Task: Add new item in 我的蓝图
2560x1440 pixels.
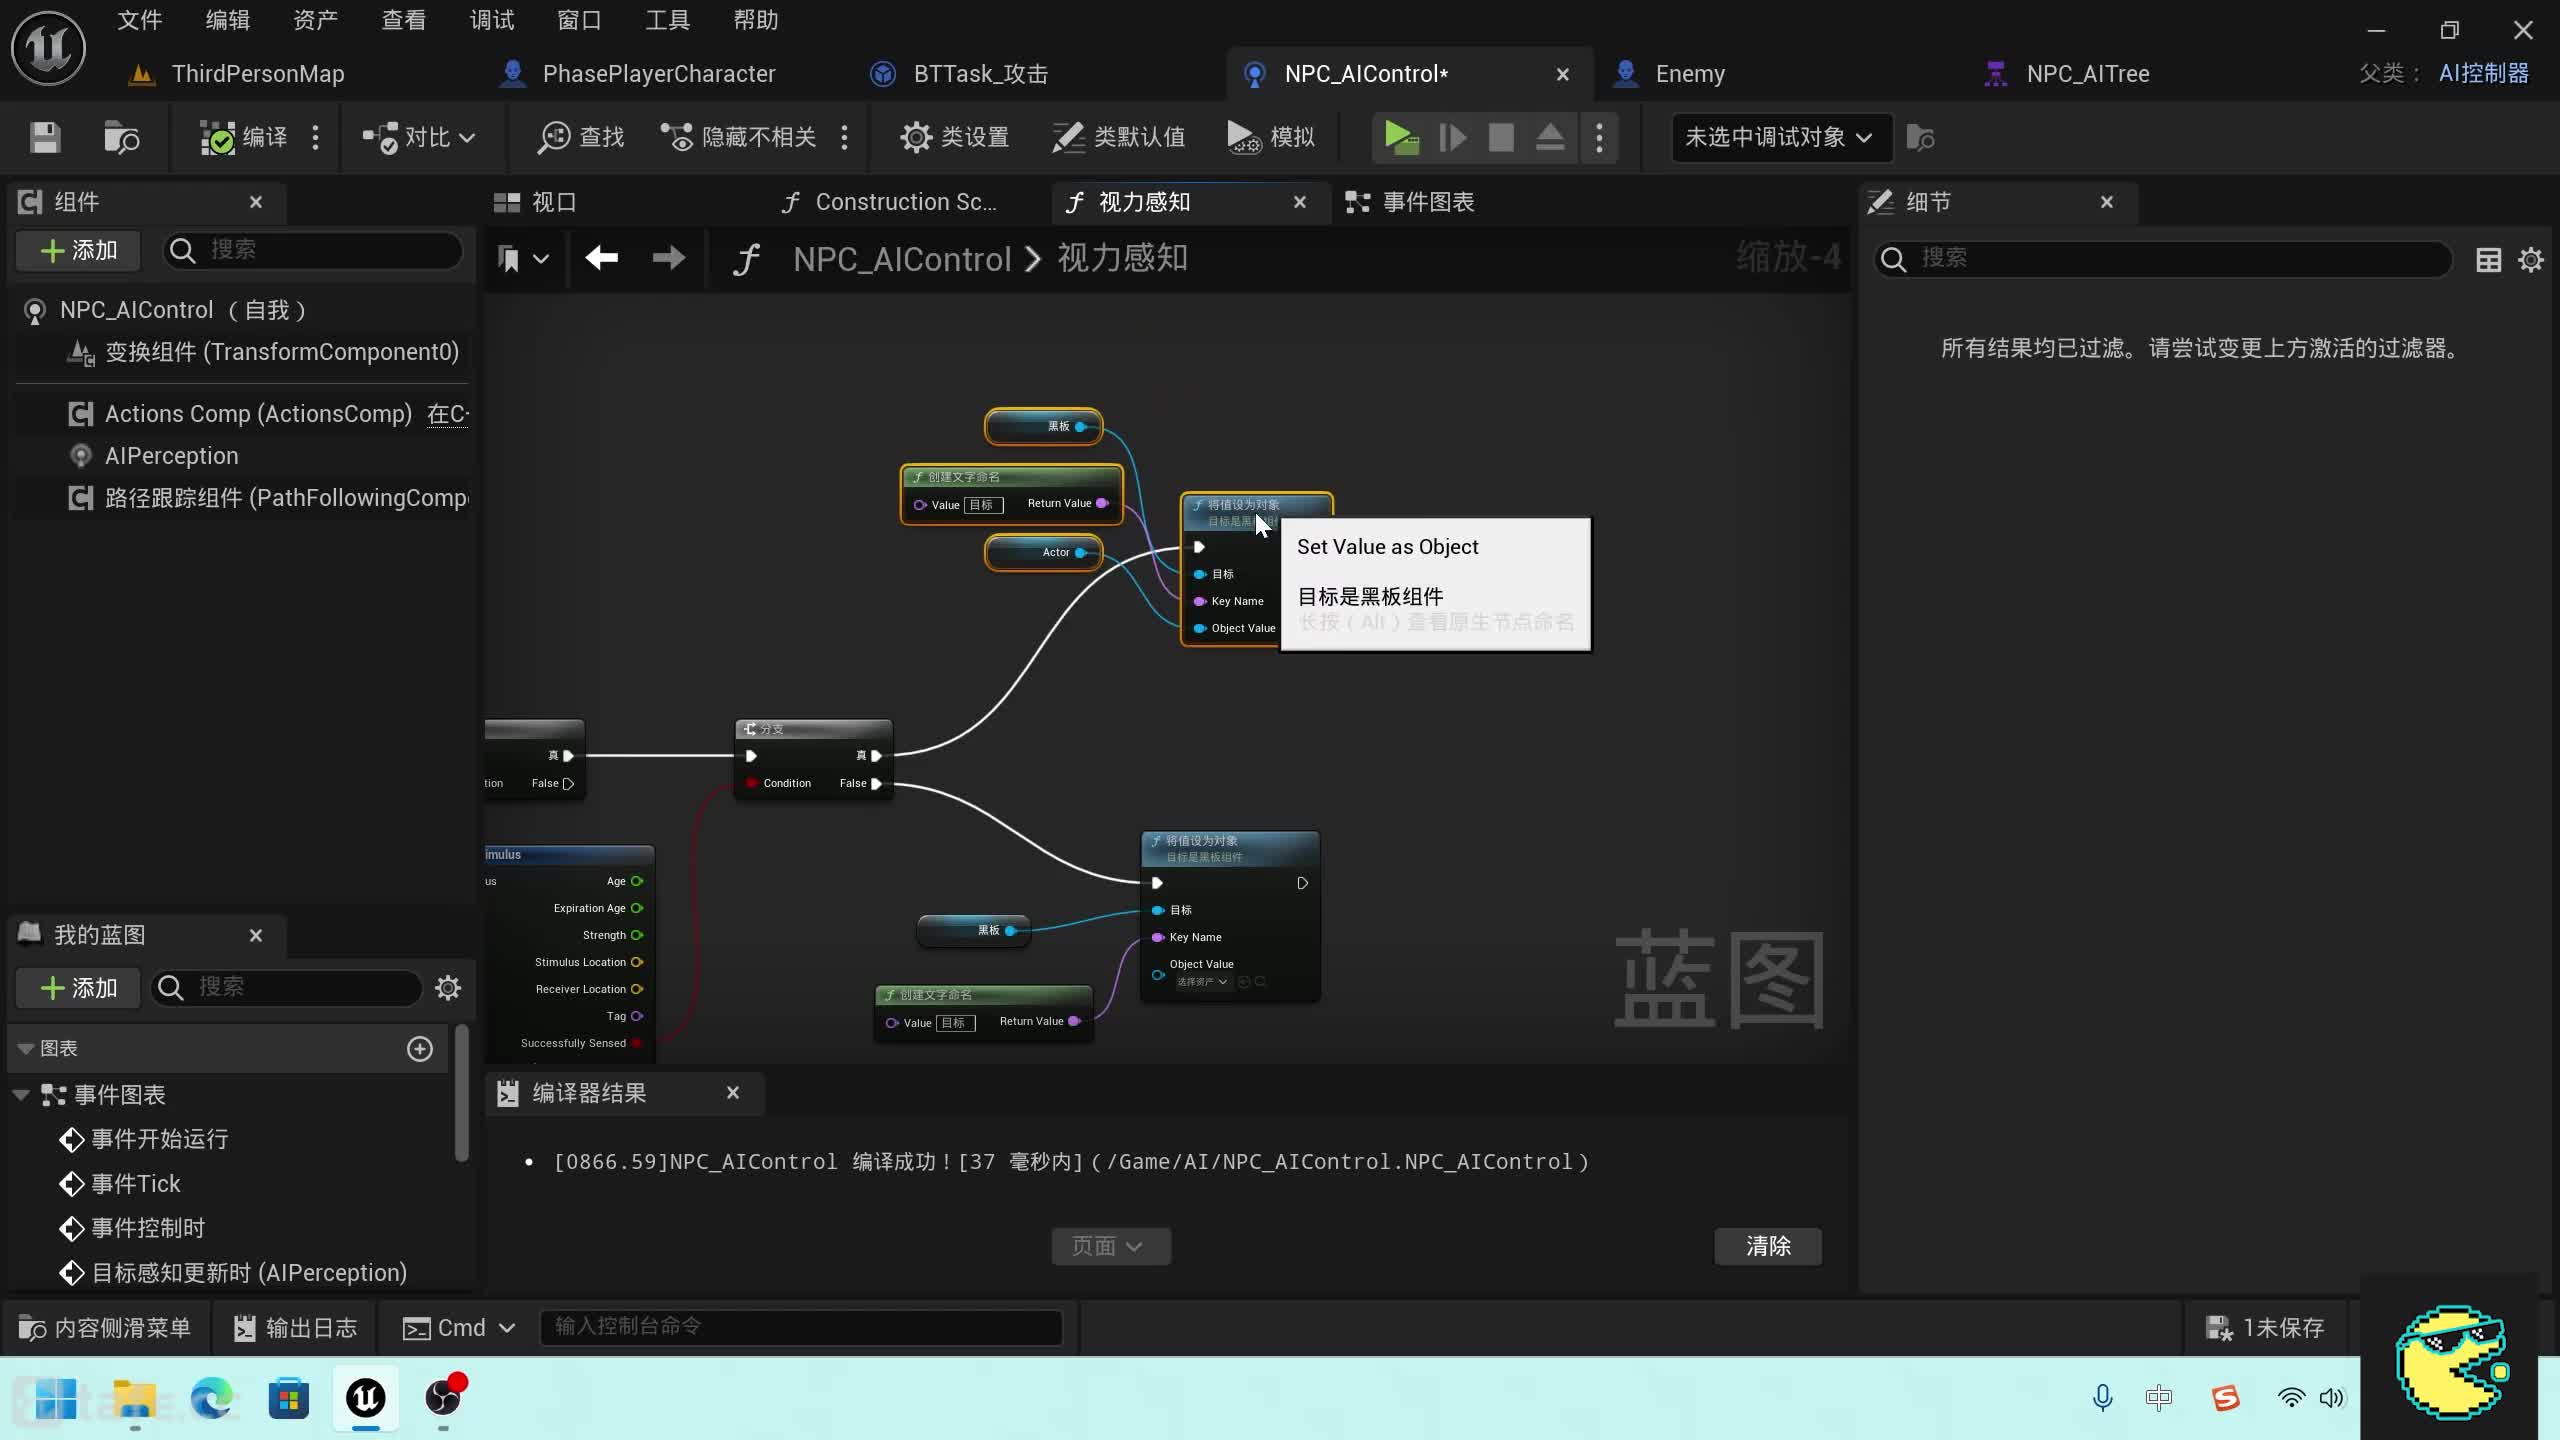Action: click(x=79, y=988)
